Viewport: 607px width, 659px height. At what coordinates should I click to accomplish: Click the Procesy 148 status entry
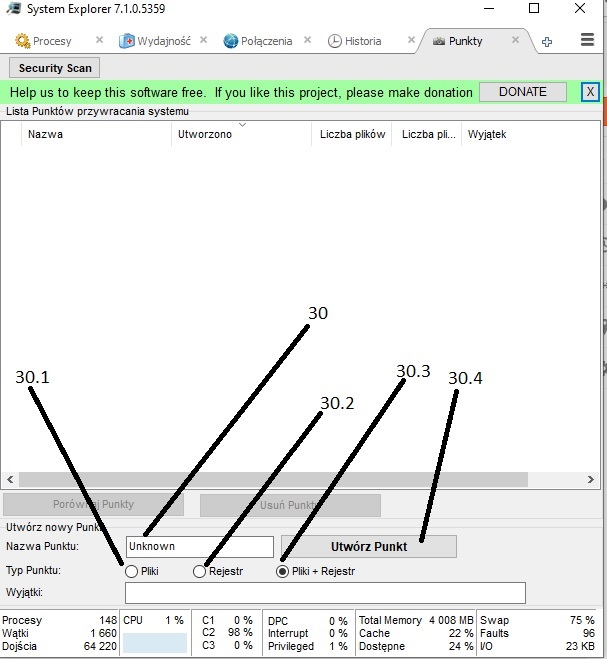[x=59, y=620]
